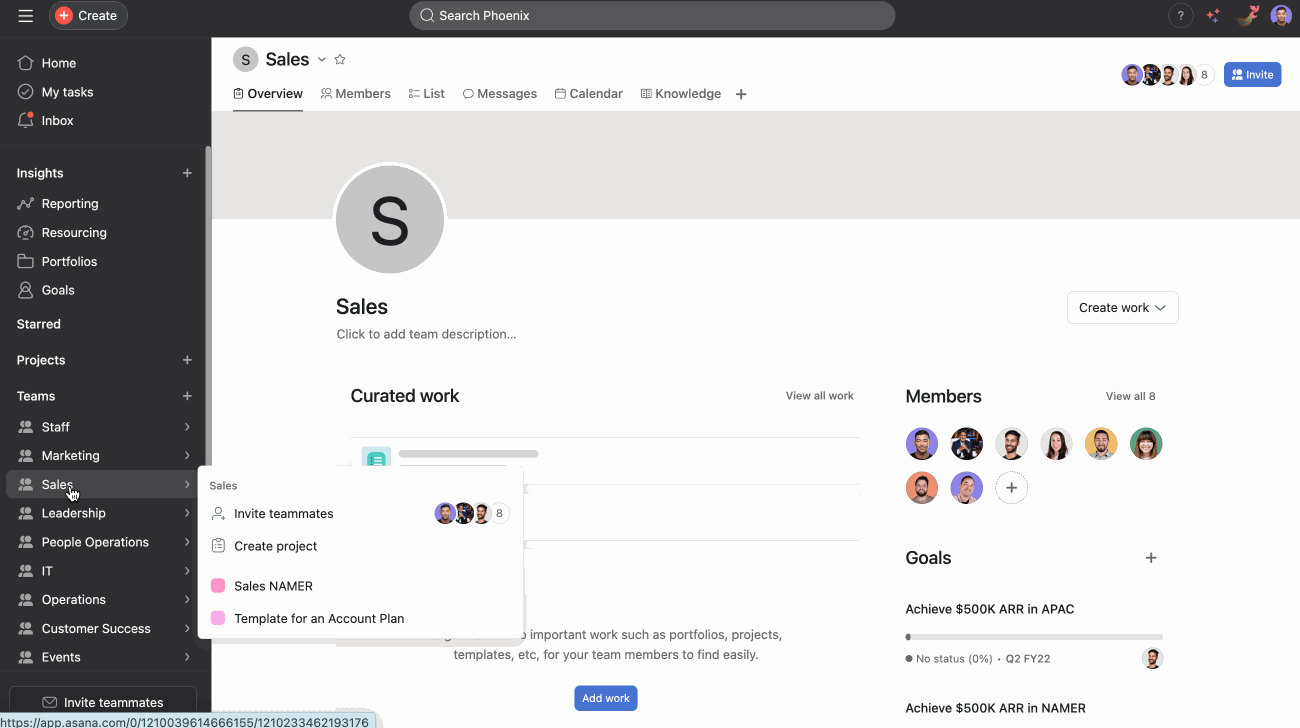
Task: Select Create project in Sales popup
Action: (x=275, y=546)
